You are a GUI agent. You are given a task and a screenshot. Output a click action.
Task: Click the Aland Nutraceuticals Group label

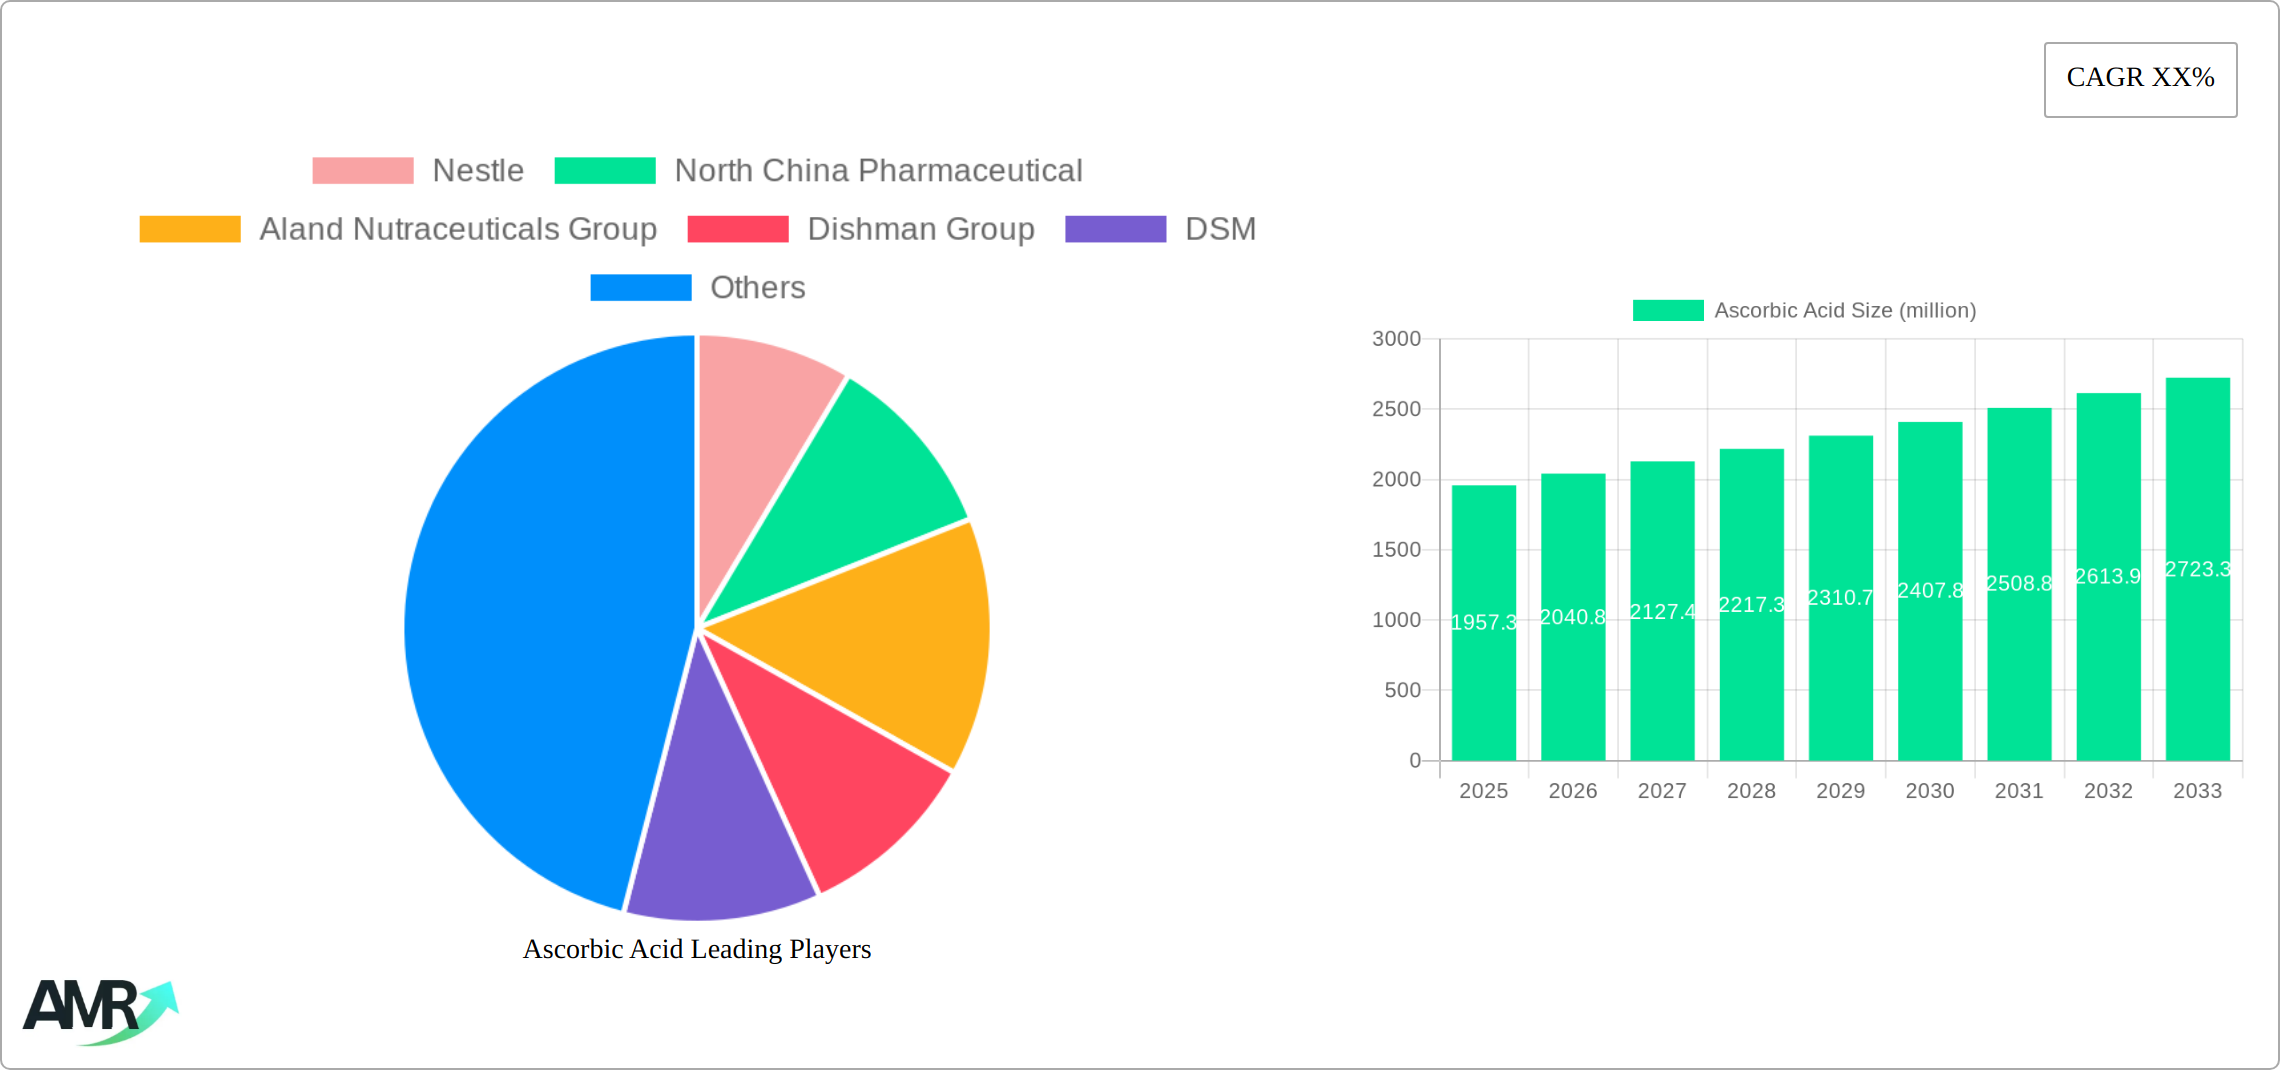point(458,229)
